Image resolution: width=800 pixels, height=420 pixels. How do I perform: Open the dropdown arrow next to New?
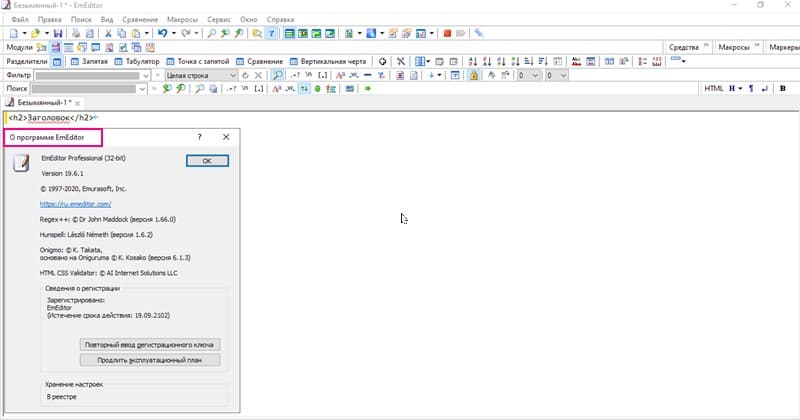(24, 33)
